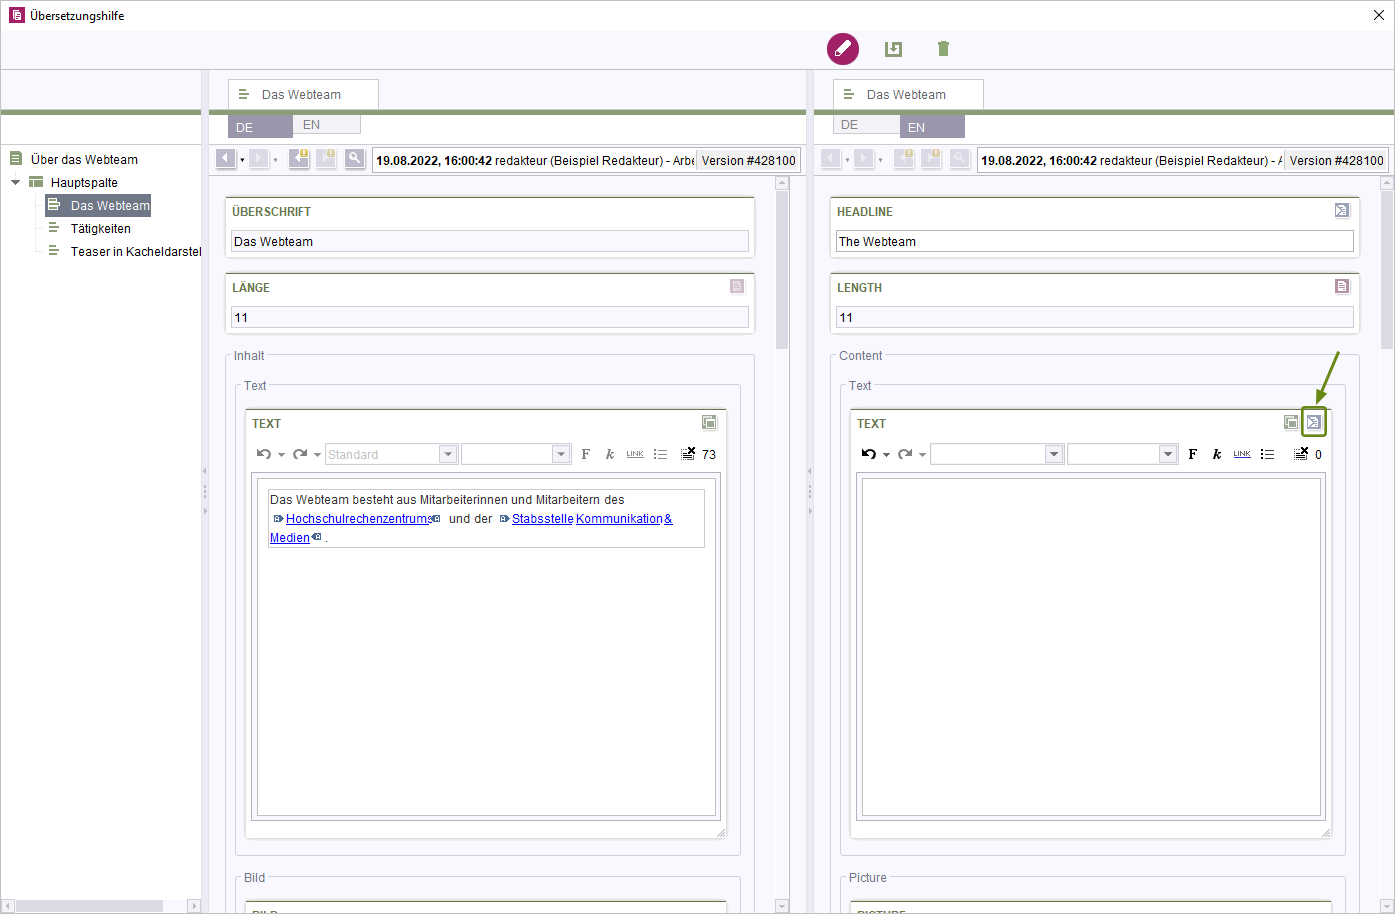Click Version #428100 in German pane
The width and height of the screenshot is (1395, 914).
pos(748,160)
